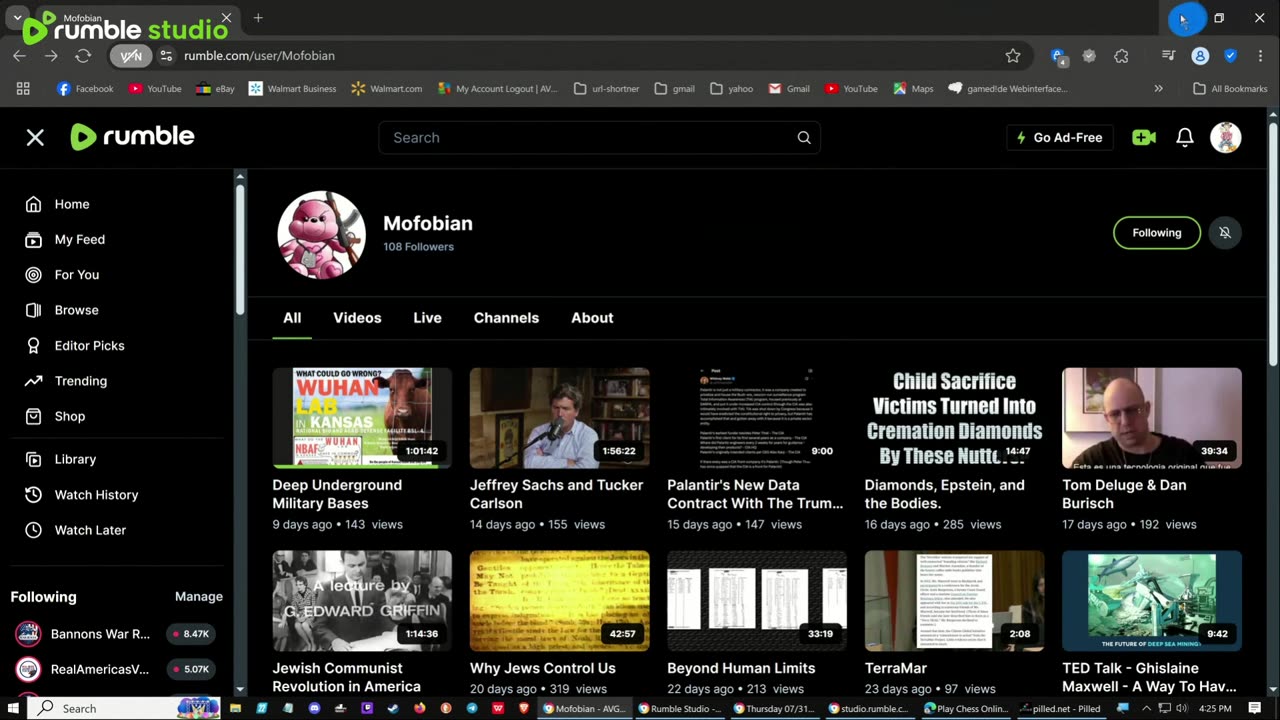This screenshot has height=720, width=1280.
Task: Click the Mofobian channel avatar picture
Action: [321, 235]
